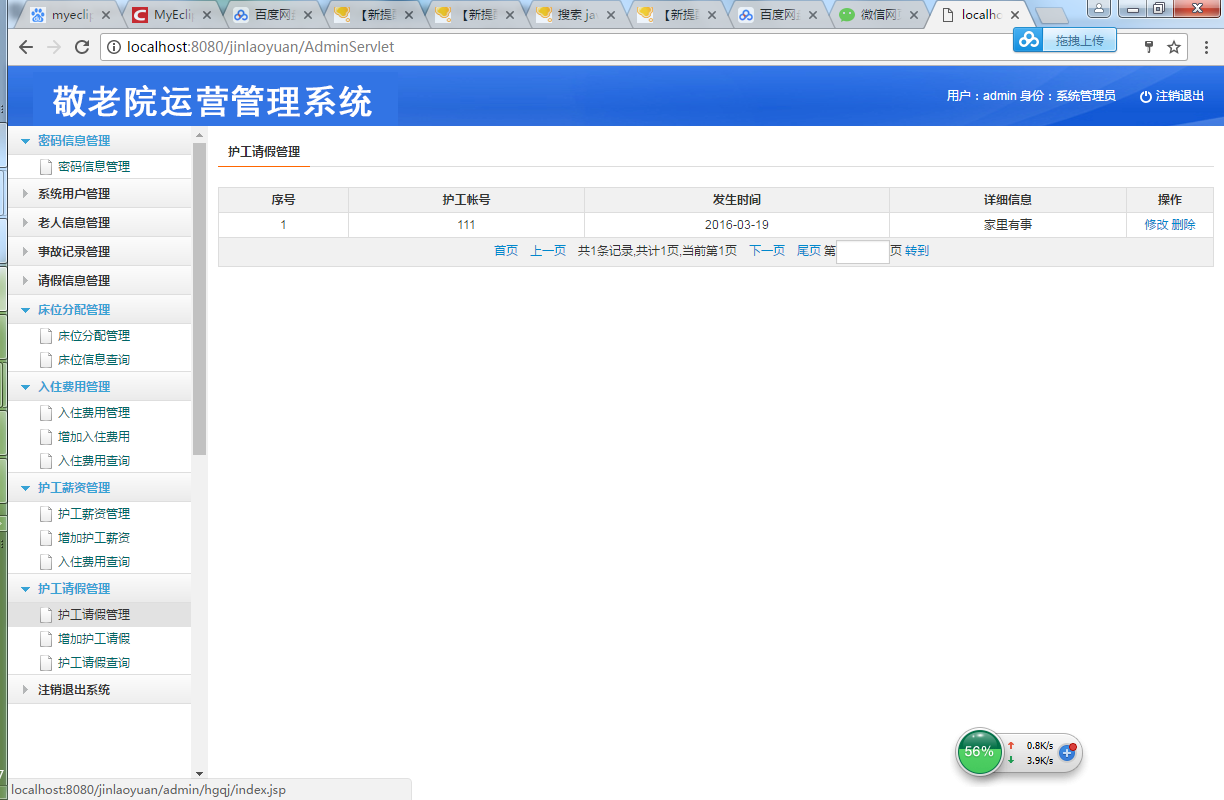
Task: Click the 家里有事 detail cell
Action: pyautogui.click(x=1008, y=225)
